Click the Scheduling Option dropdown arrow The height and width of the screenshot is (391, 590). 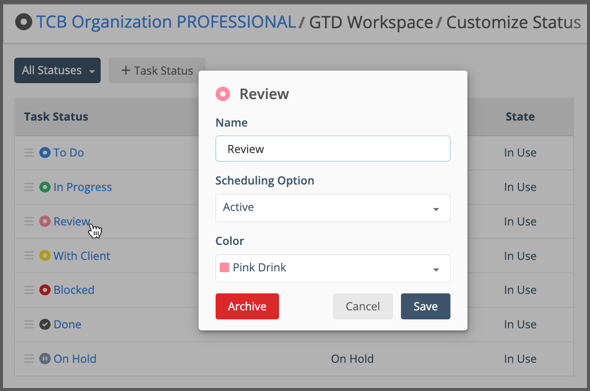pos(436,209)
